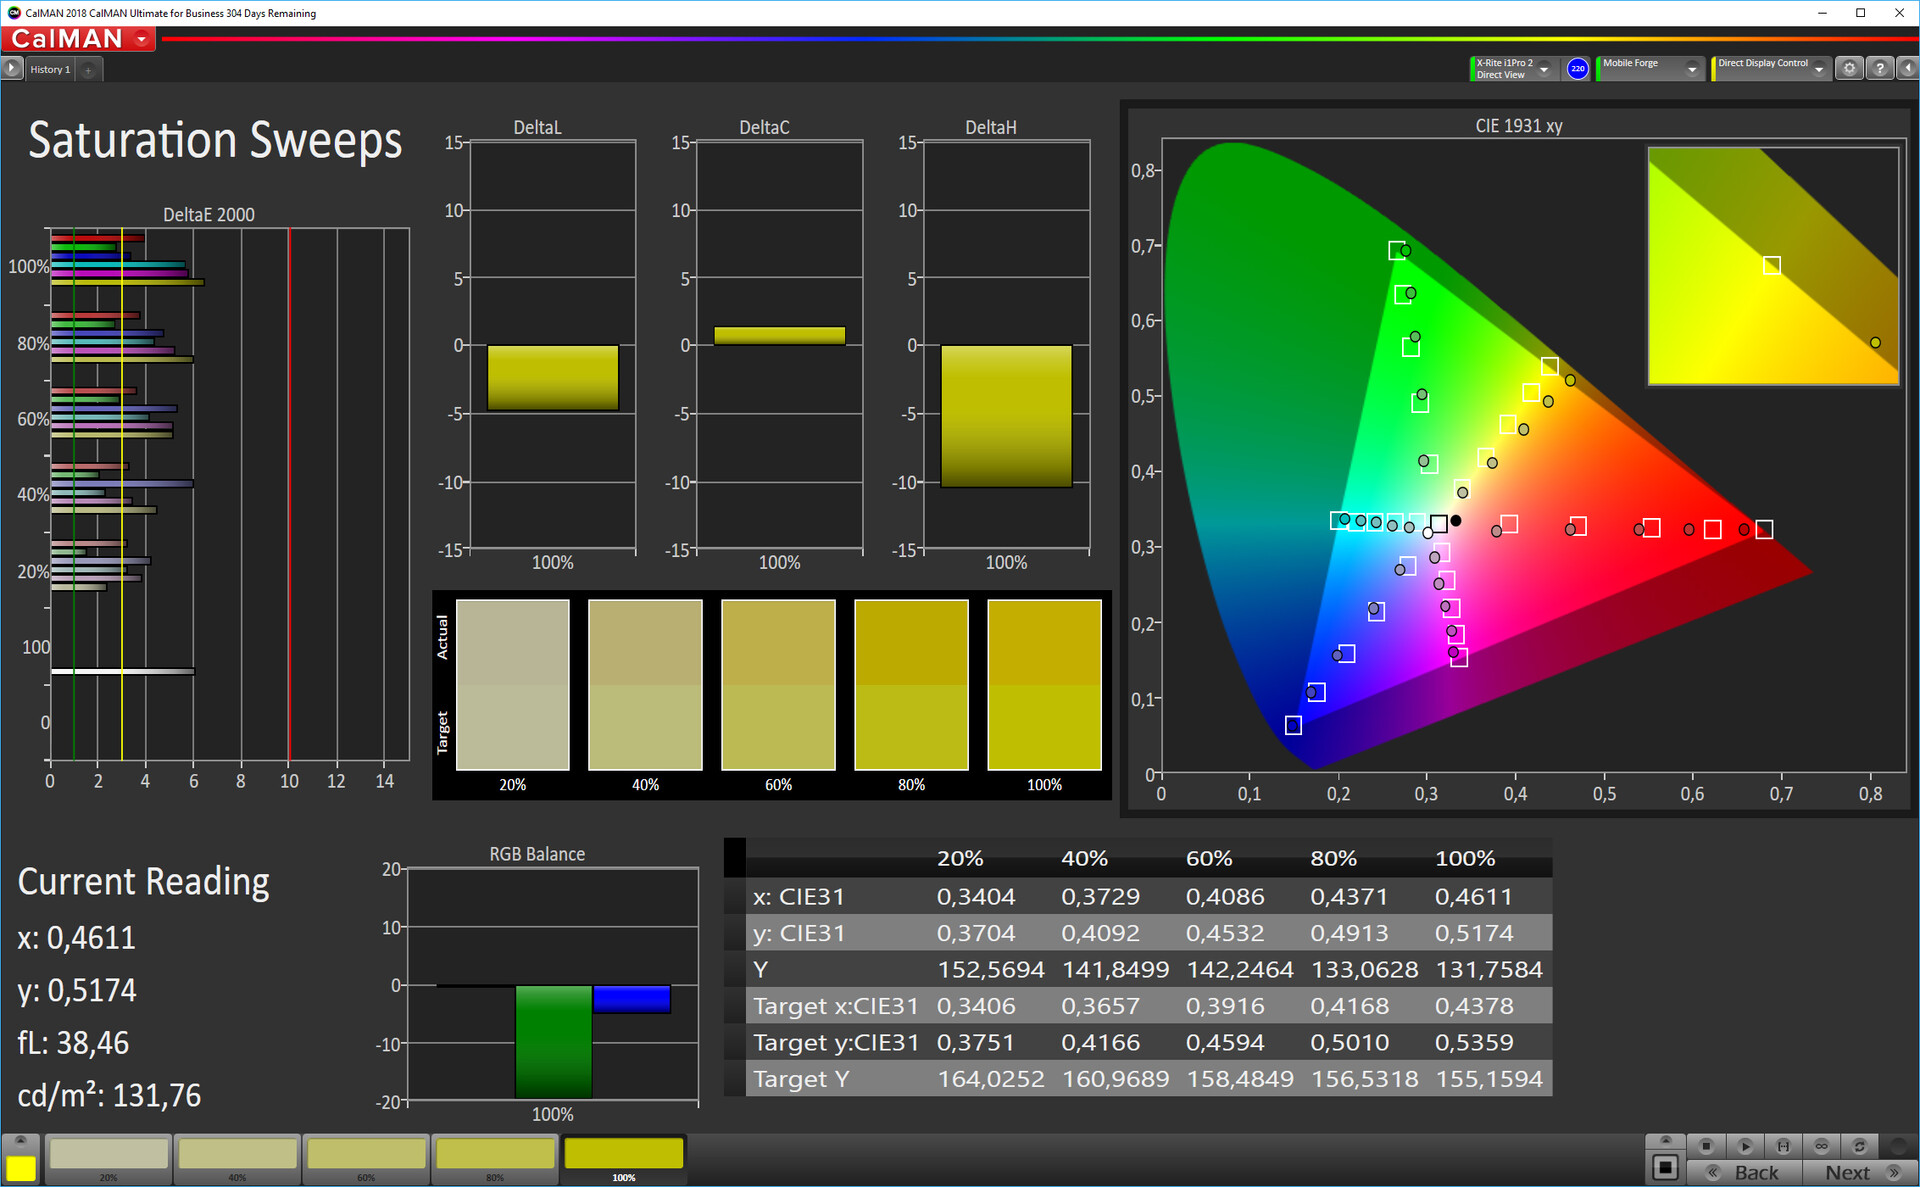
Task: Select the History 1 tab
Action: tap(50, 69)
